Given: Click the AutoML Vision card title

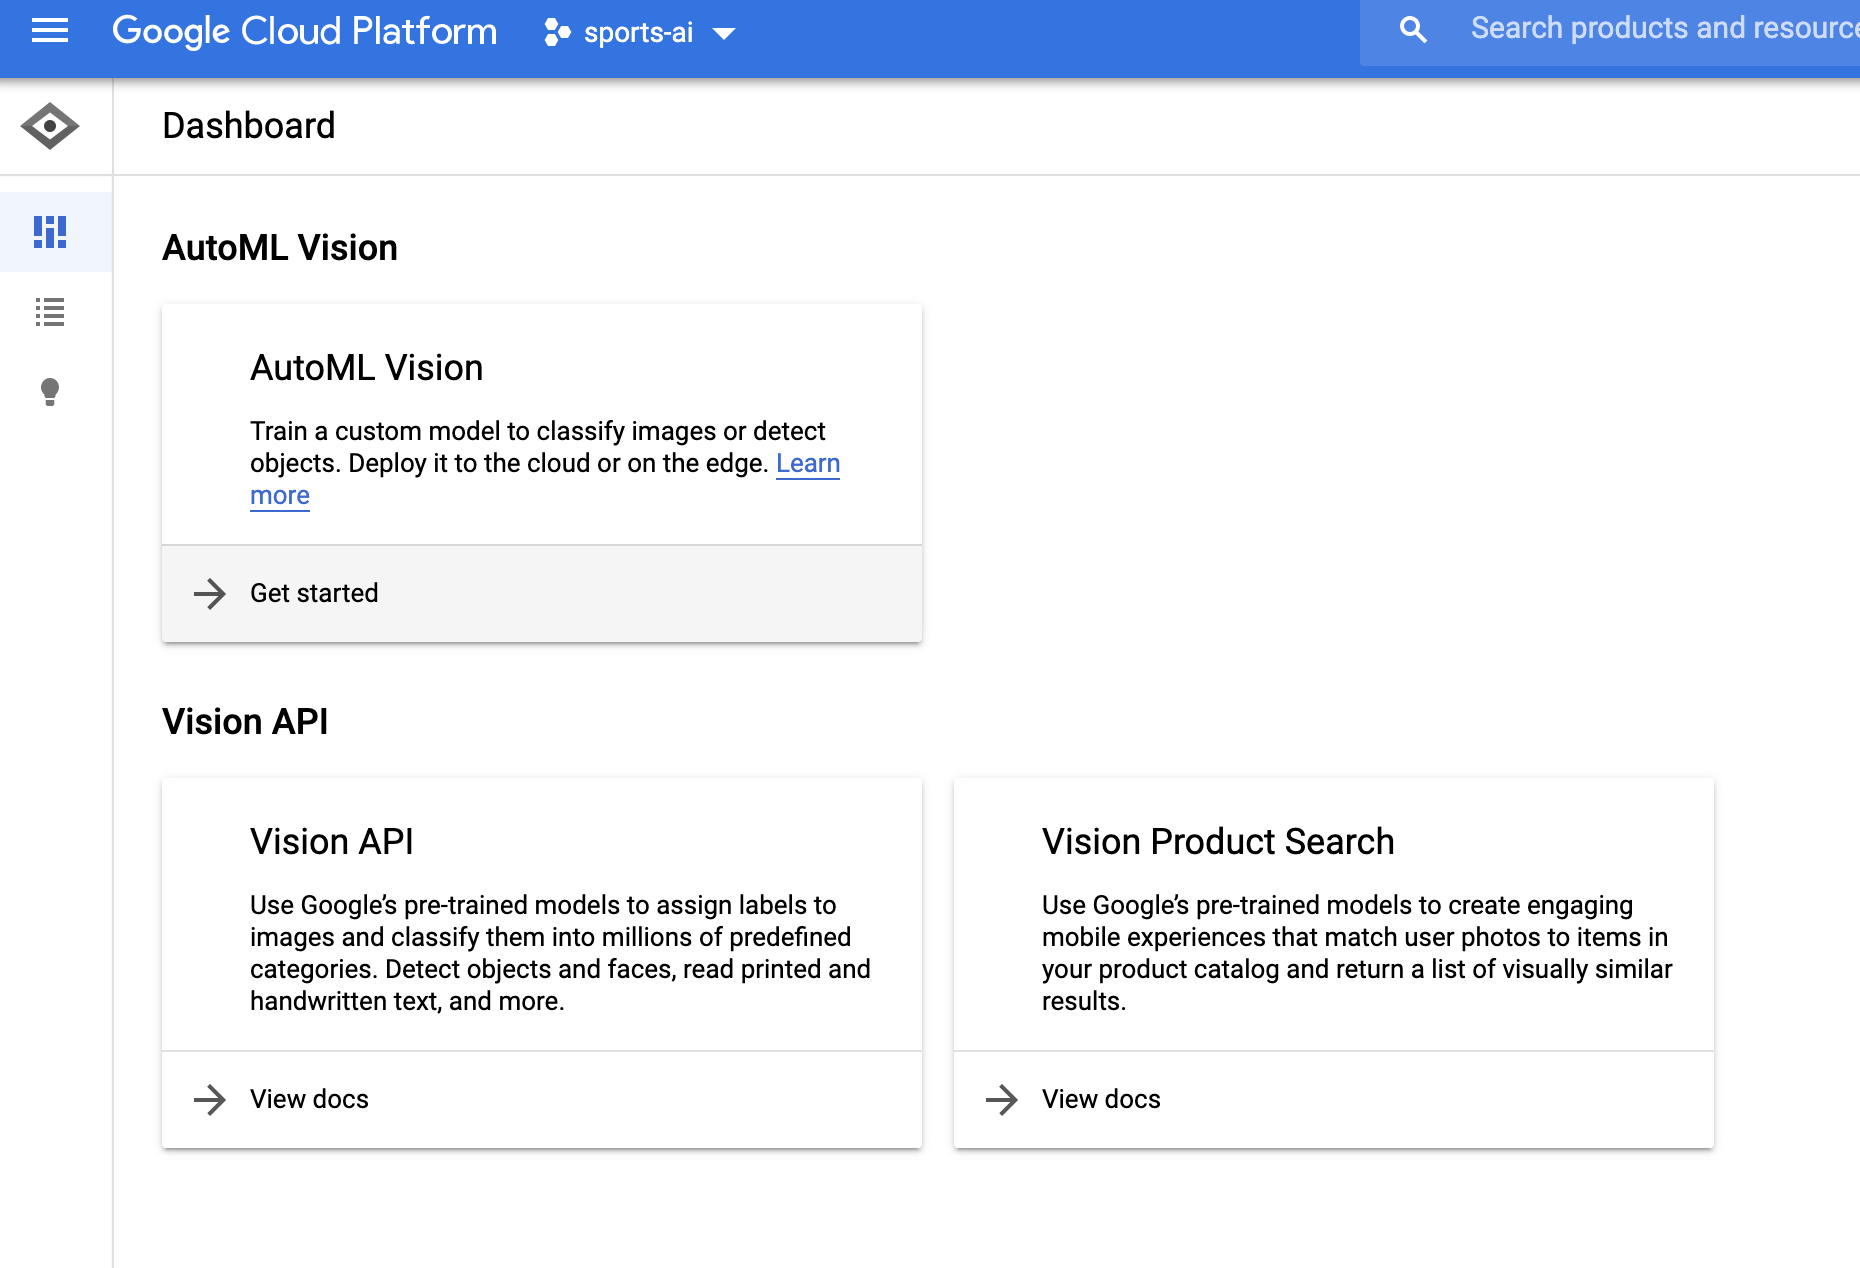Looking at the screenshot, I should coord(366,368).
